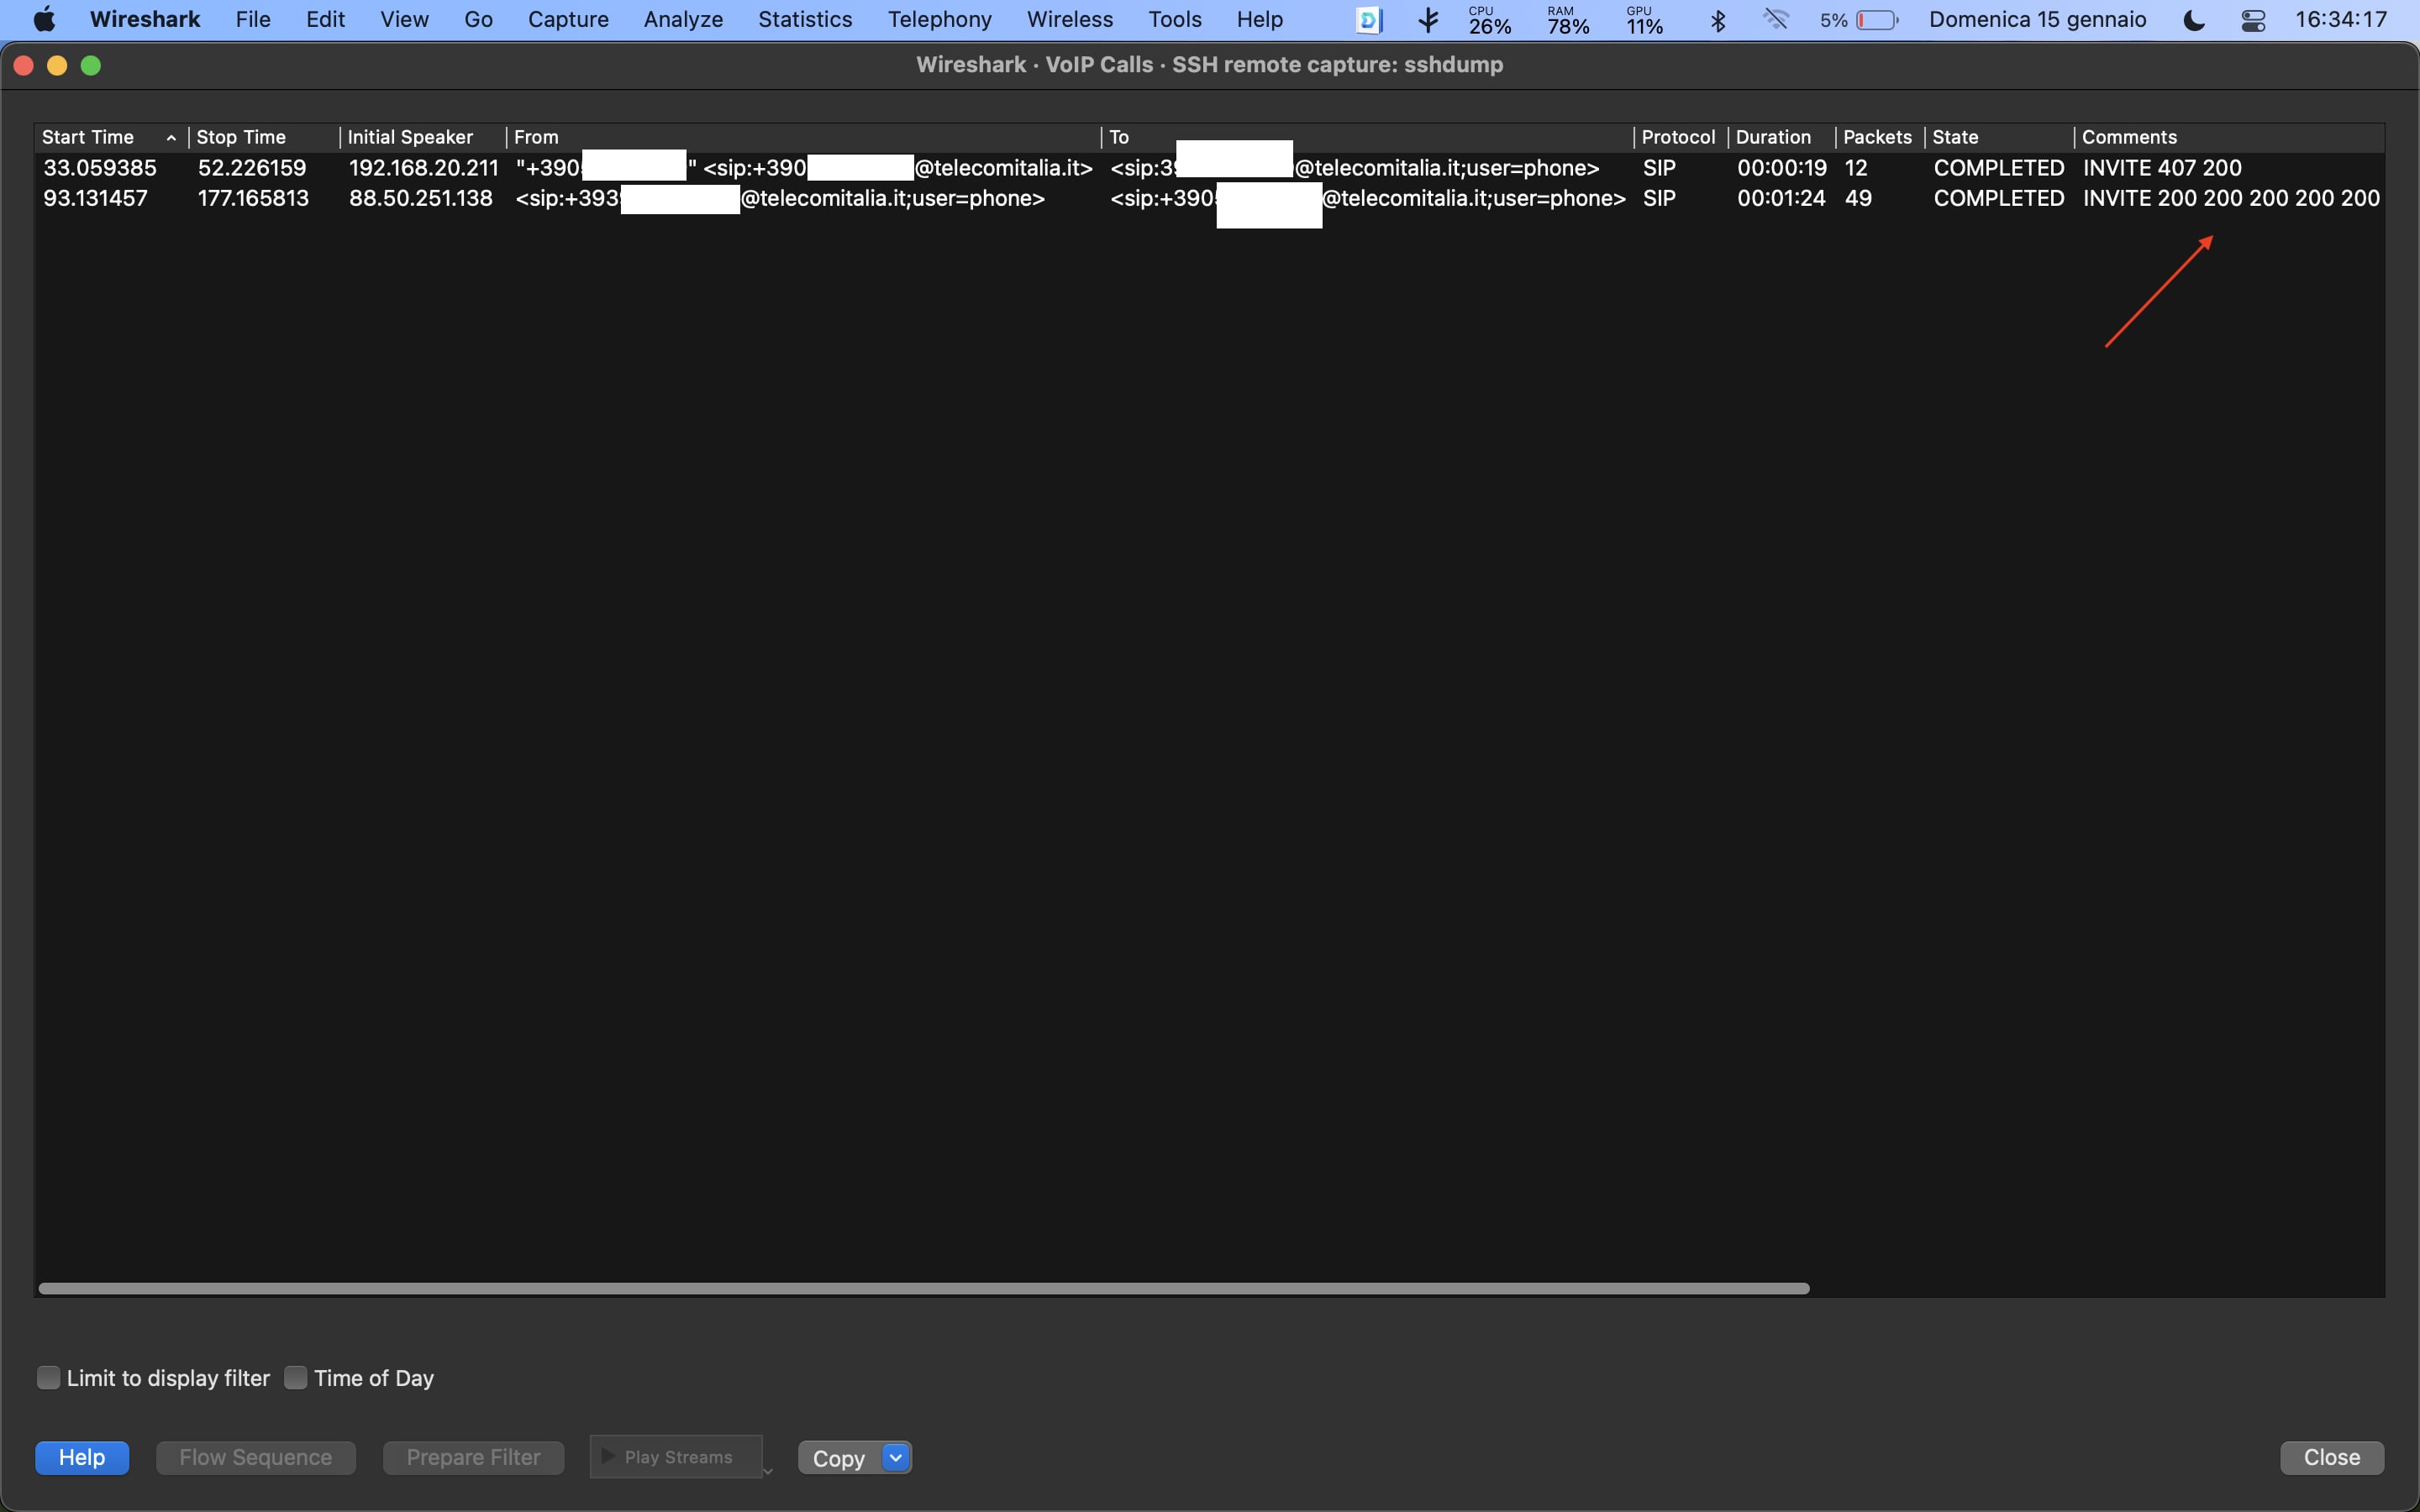
Task: Click the Help button
Action: pos(82,1457)
